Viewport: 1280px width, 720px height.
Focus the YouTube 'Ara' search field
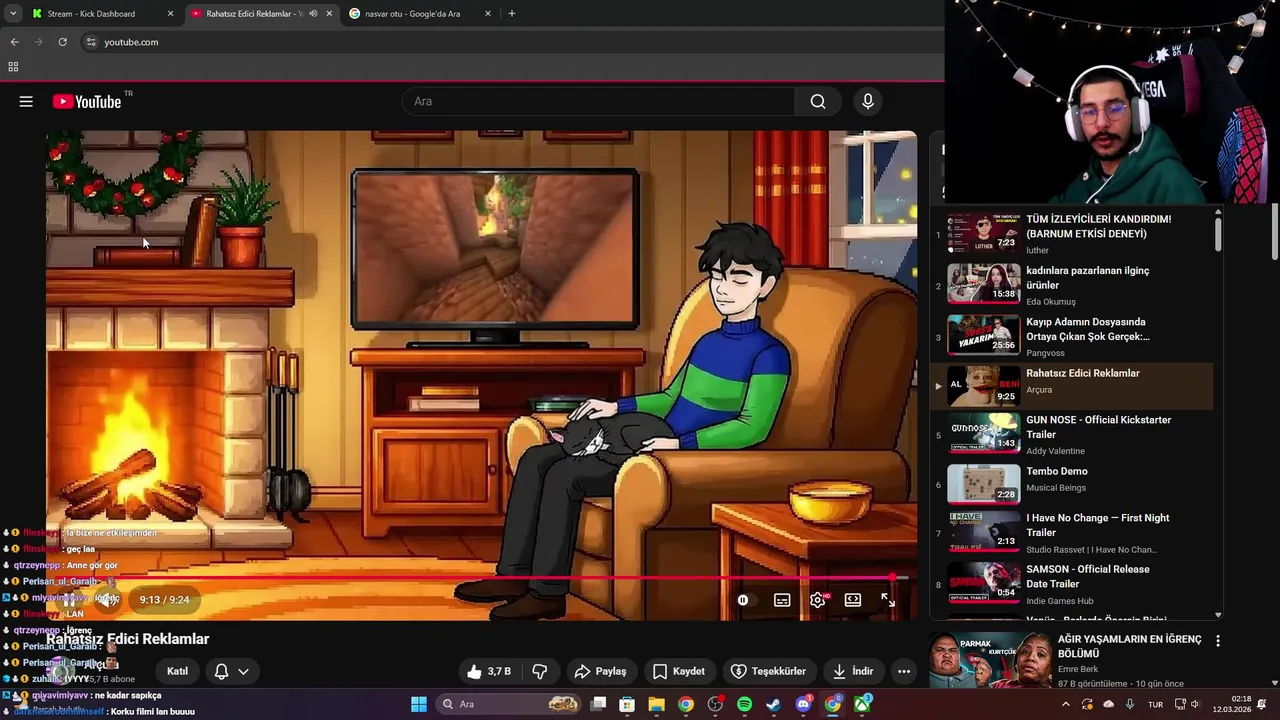(599, 101)
